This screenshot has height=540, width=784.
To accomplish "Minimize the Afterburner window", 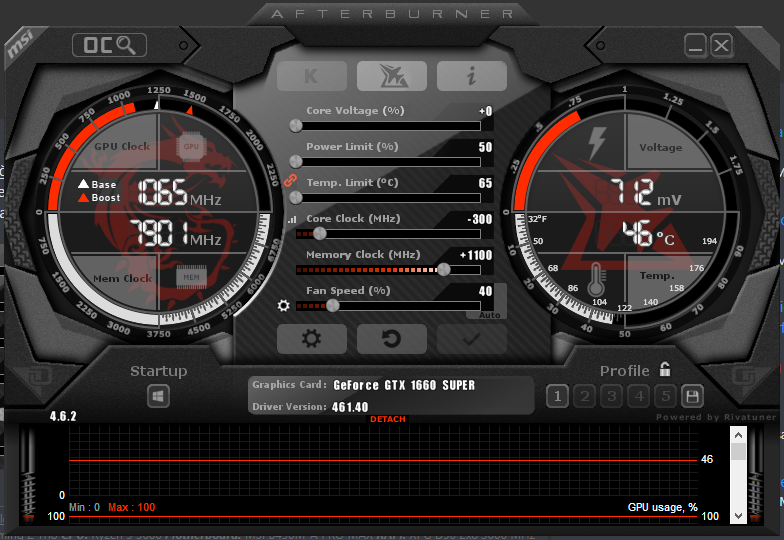I will point(695,46).
